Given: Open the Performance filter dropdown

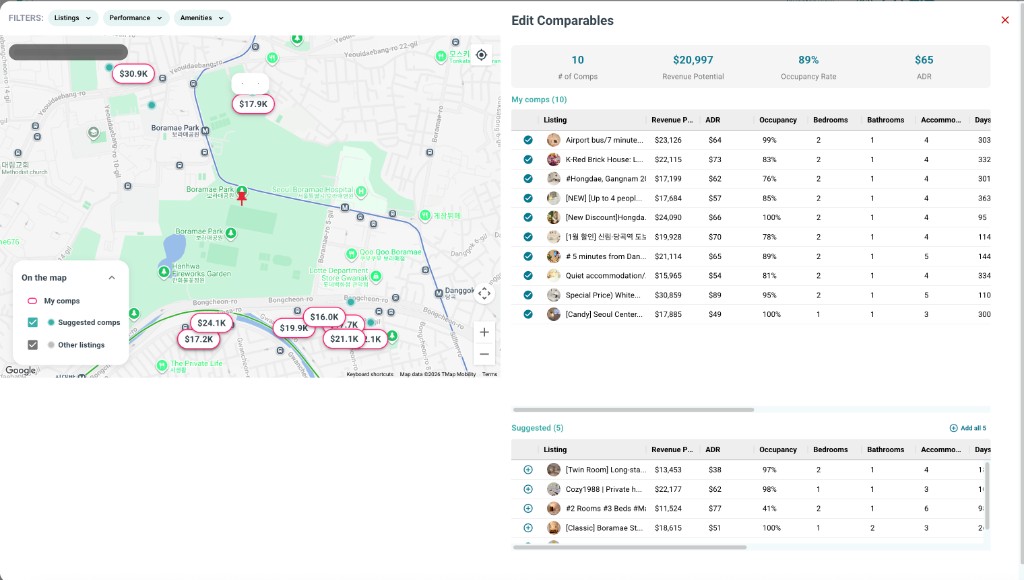Looking at the screenshot, I should 136,18.
